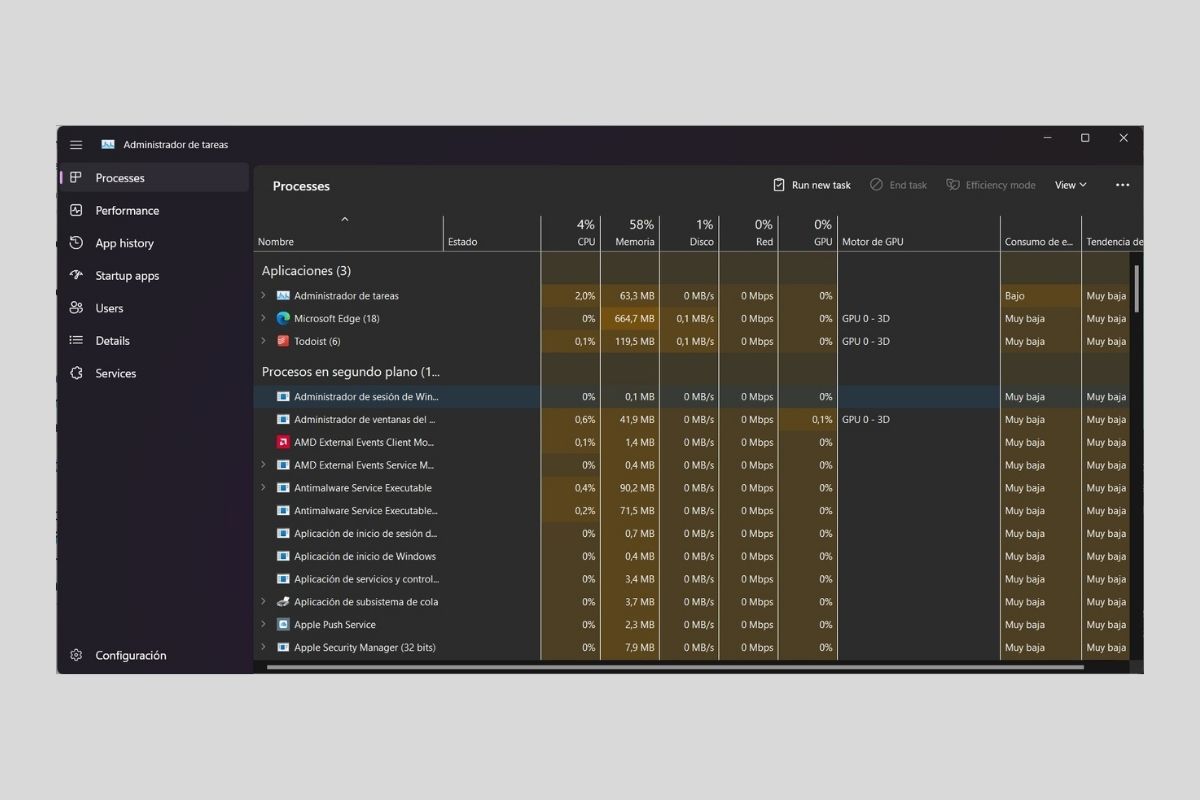Screen dimensions: 1200x800
Task: Click the hamburger navigation menu icon
Action: tap(76, 145)
